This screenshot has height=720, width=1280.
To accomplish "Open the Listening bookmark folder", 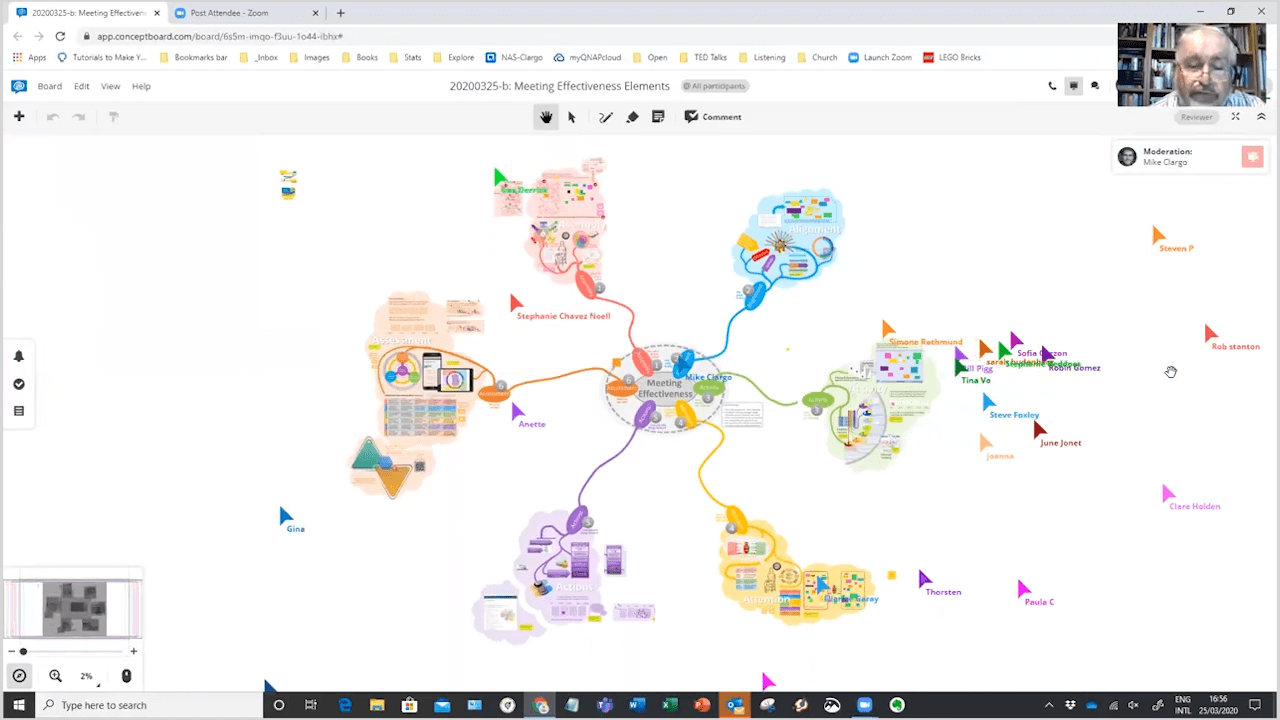I will 761,57.
